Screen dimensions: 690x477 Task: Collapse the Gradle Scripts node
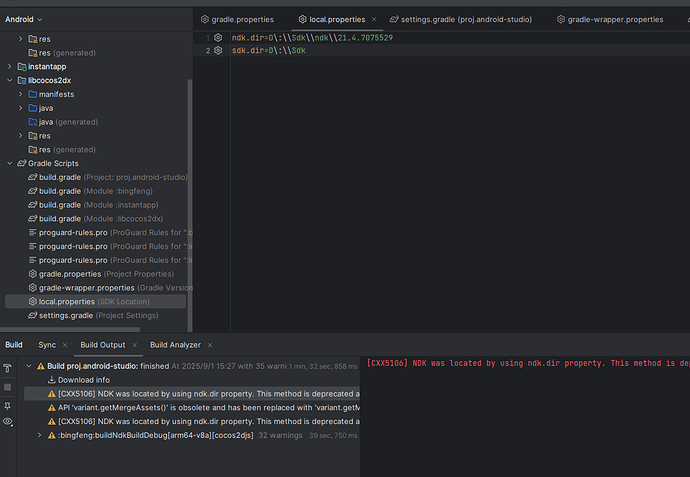click(x=10, y=163)
